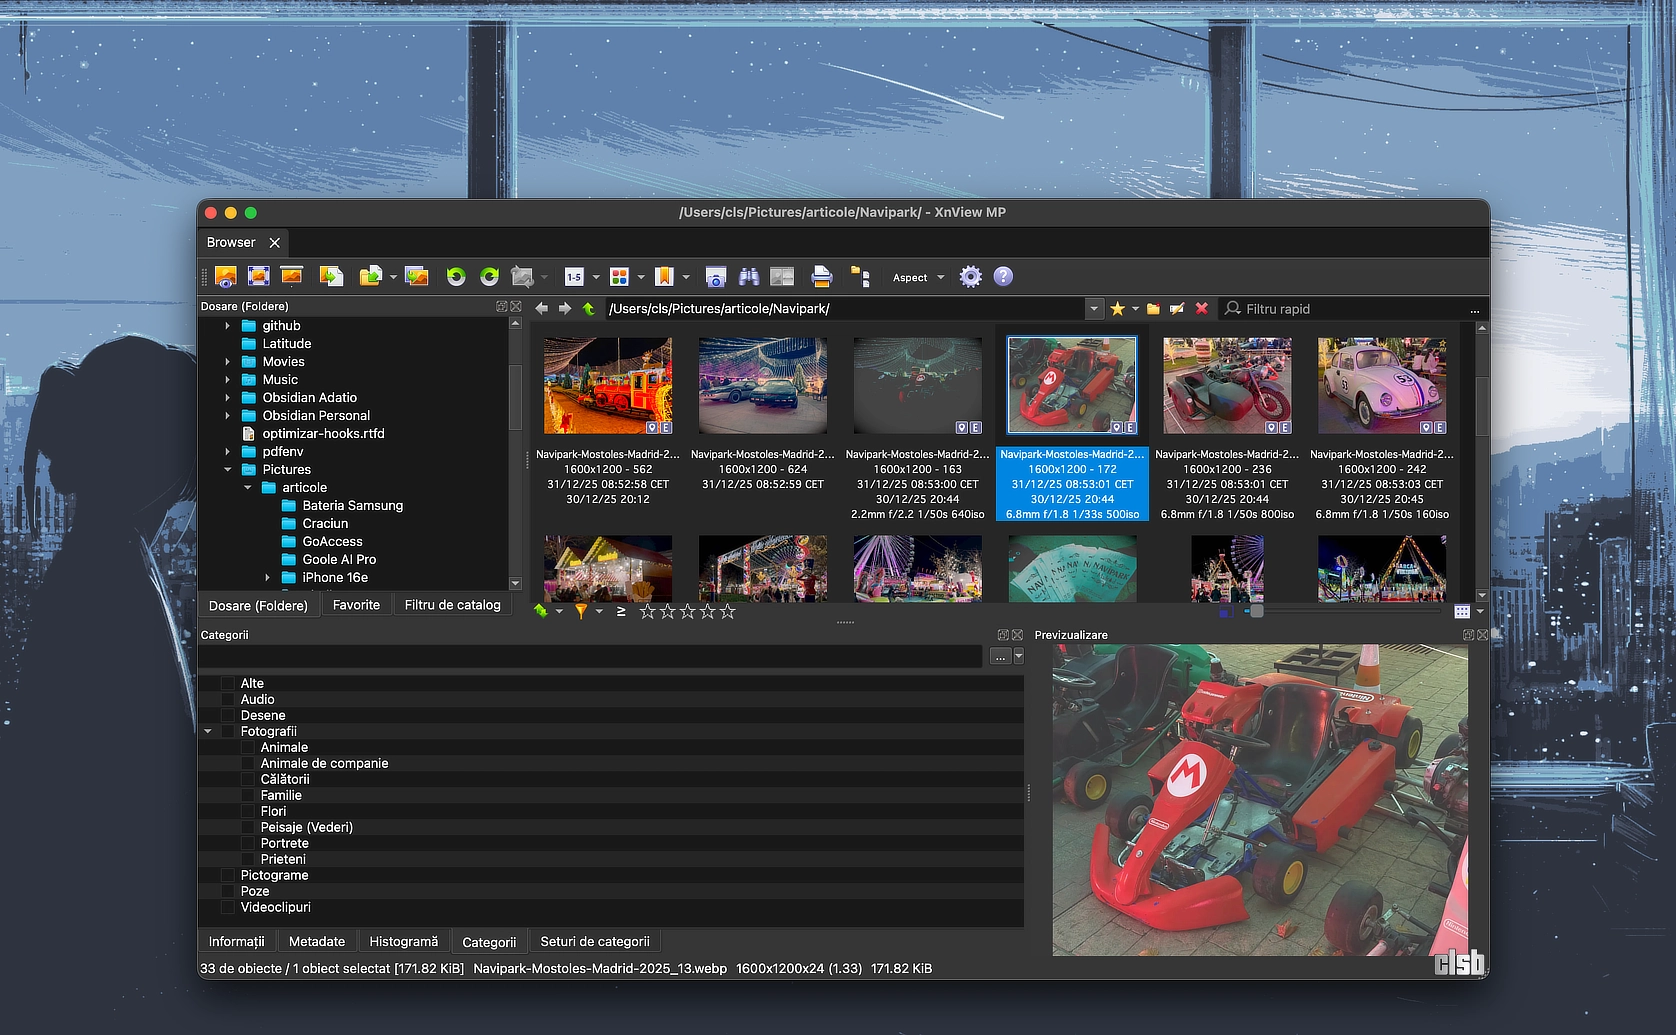Click the rotate right green arrow icon
Viewport: 1676px width, 1035px height.
[x=489, y=277]
